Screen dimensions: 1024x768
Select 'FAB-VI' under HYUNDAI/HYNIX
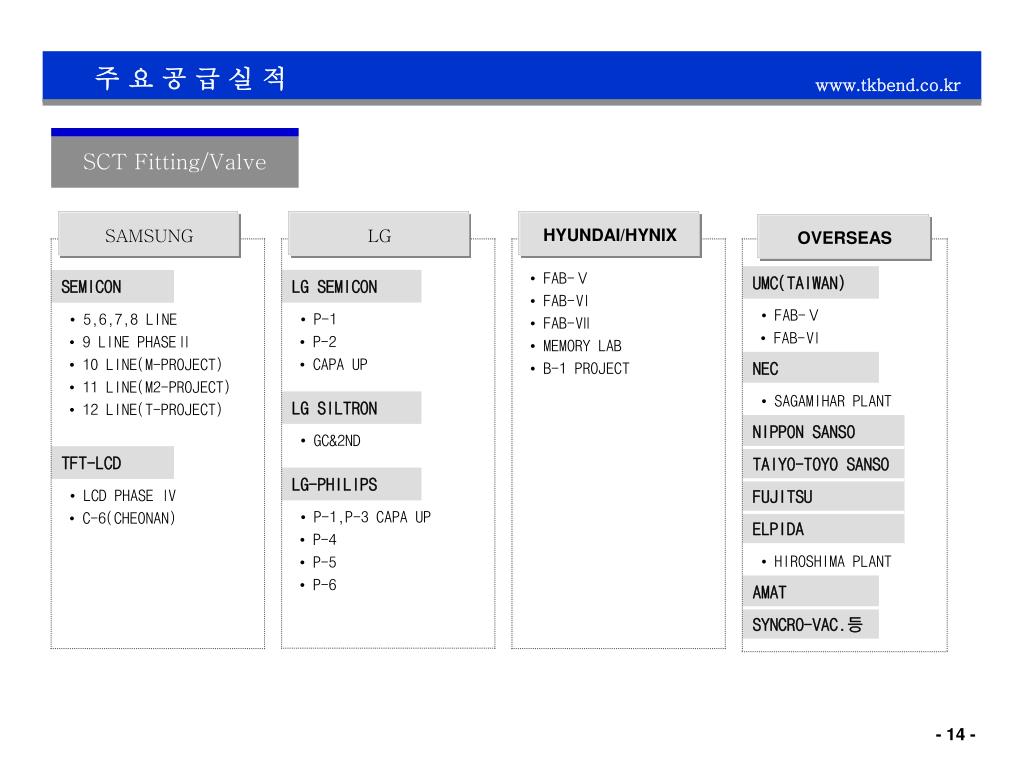point(566,301)
